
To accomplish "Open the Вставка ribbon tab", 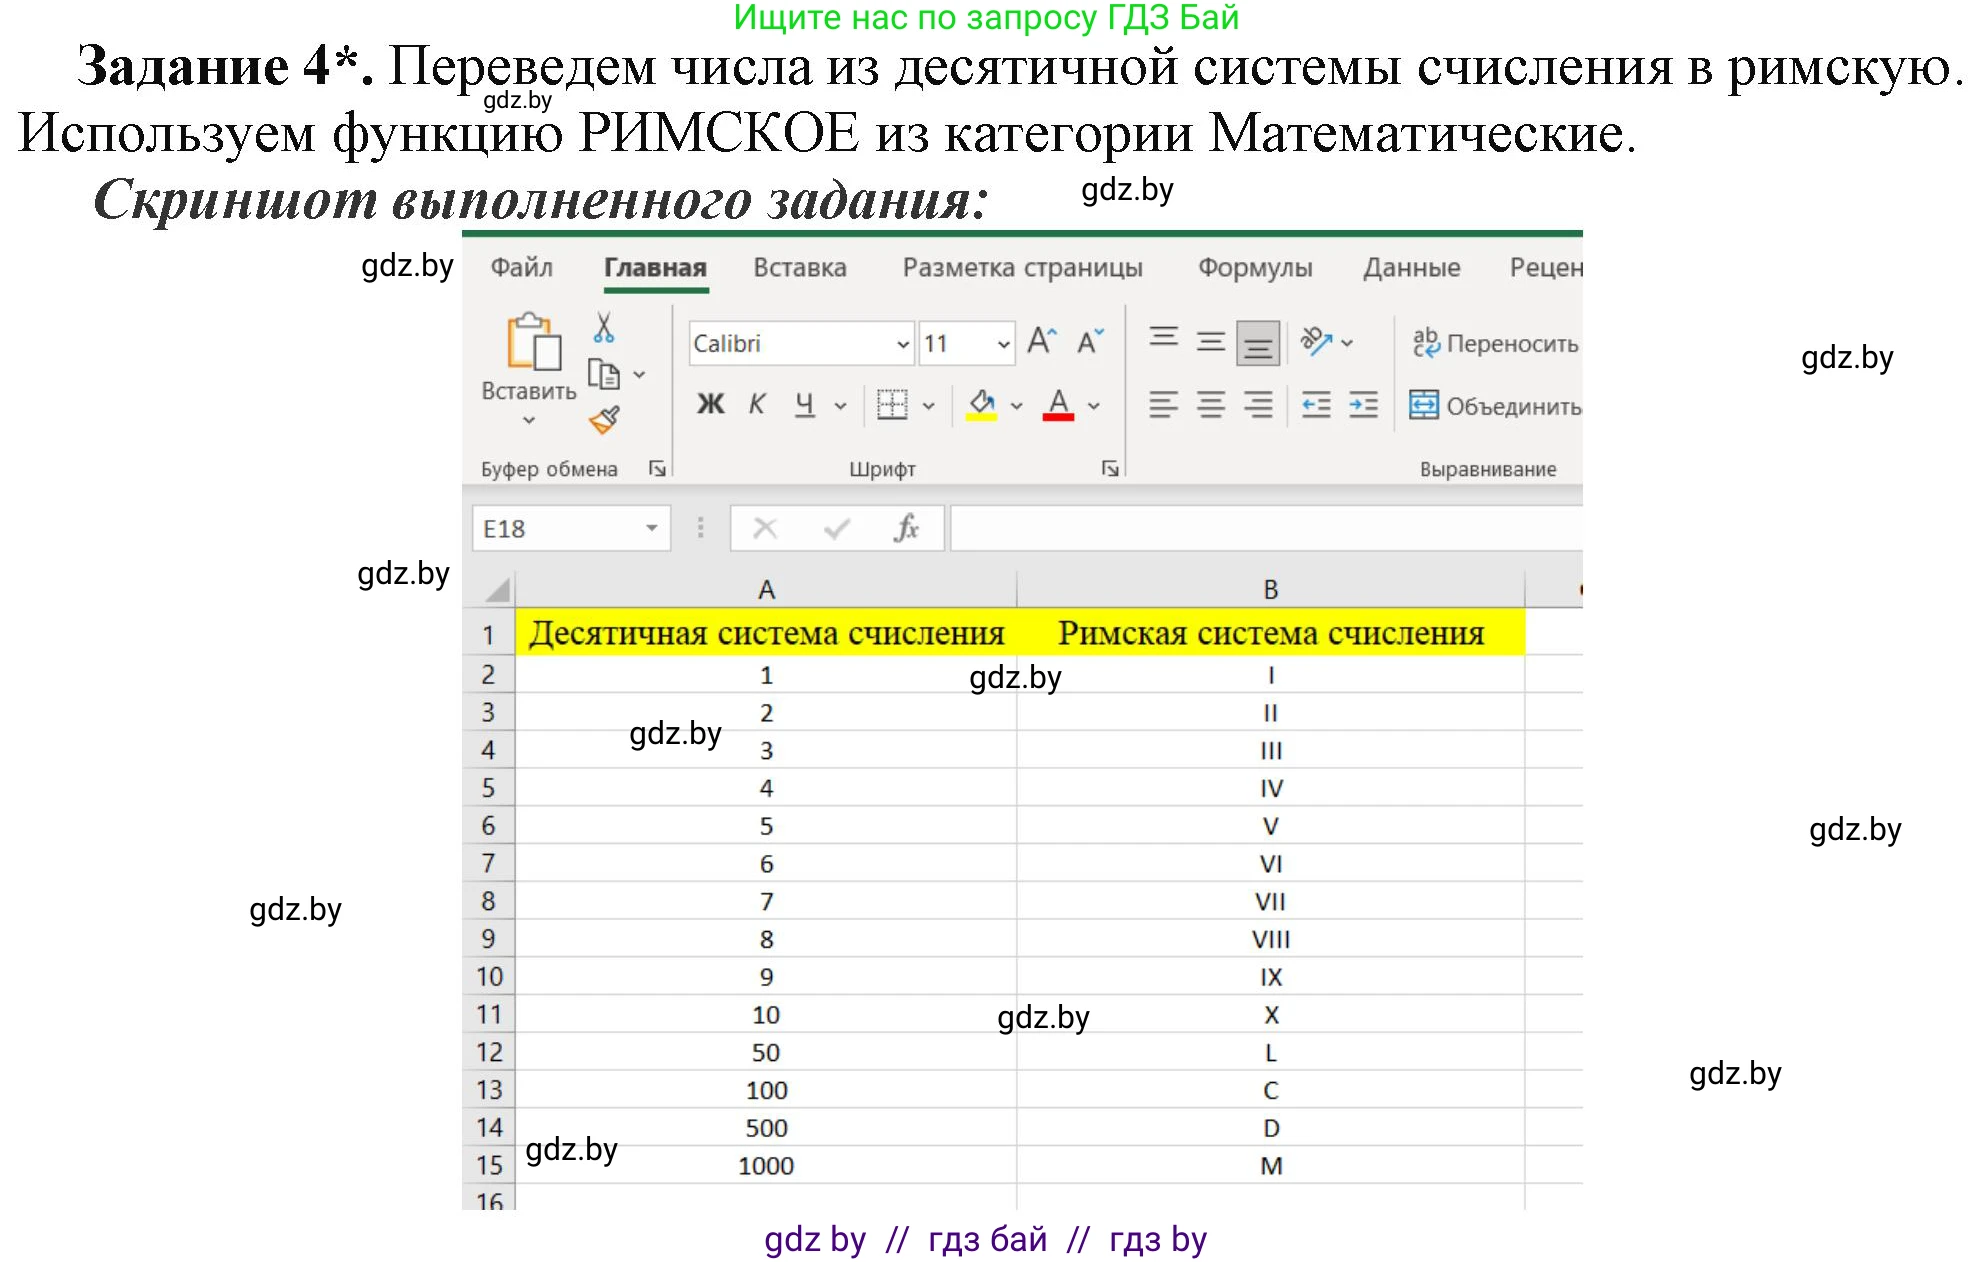I will pyautogui.click(x=798, y=267).
